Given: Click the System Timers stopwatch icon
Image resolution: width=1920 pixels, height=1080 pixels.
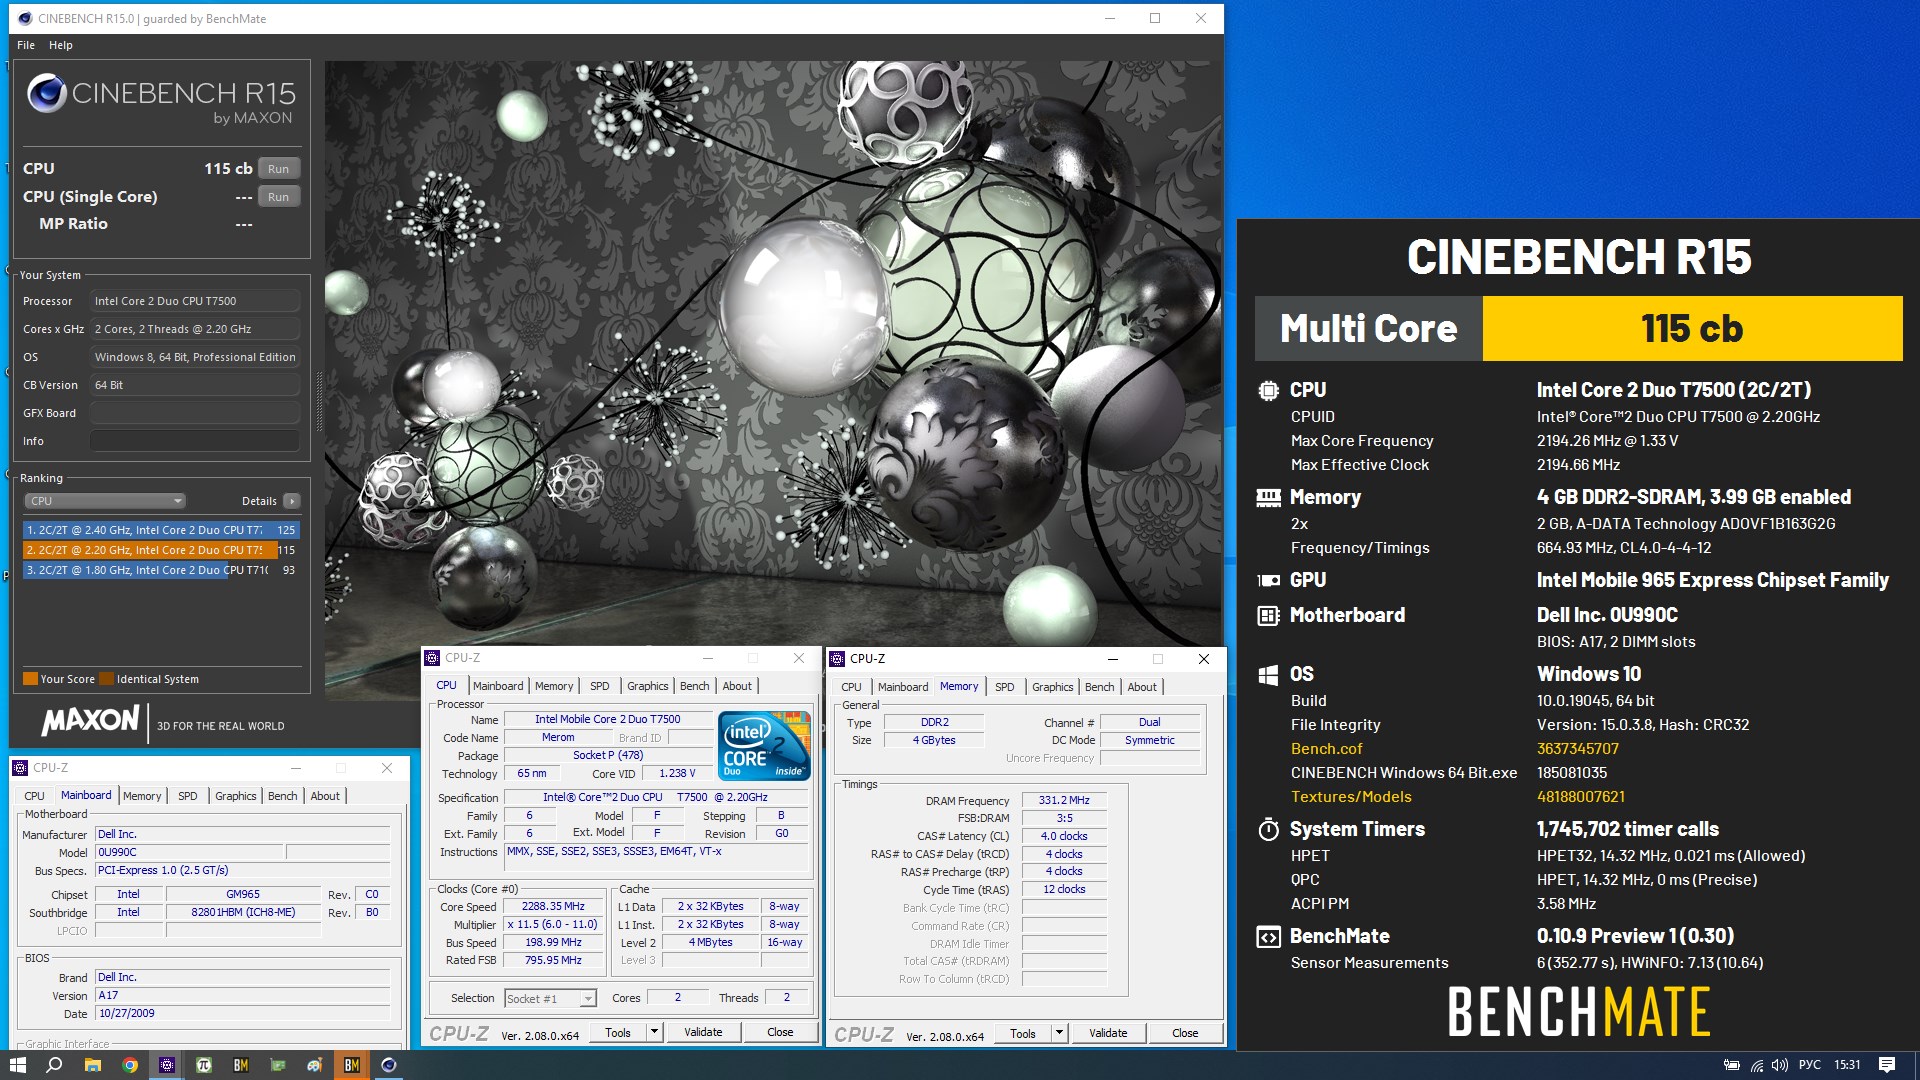Looking at the screenshot, I should tap(1268, 829).
